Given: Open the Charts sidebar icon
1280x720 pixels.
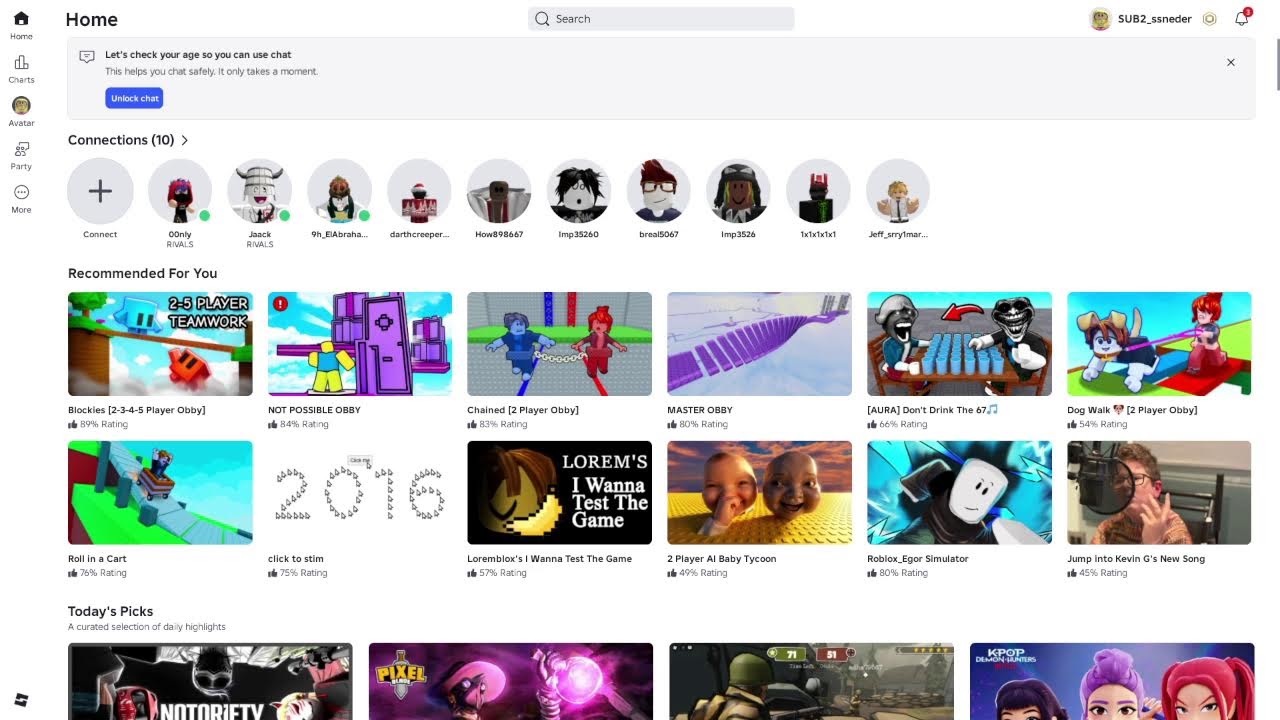Looking at the screenshot, I should tap(21, 62).
